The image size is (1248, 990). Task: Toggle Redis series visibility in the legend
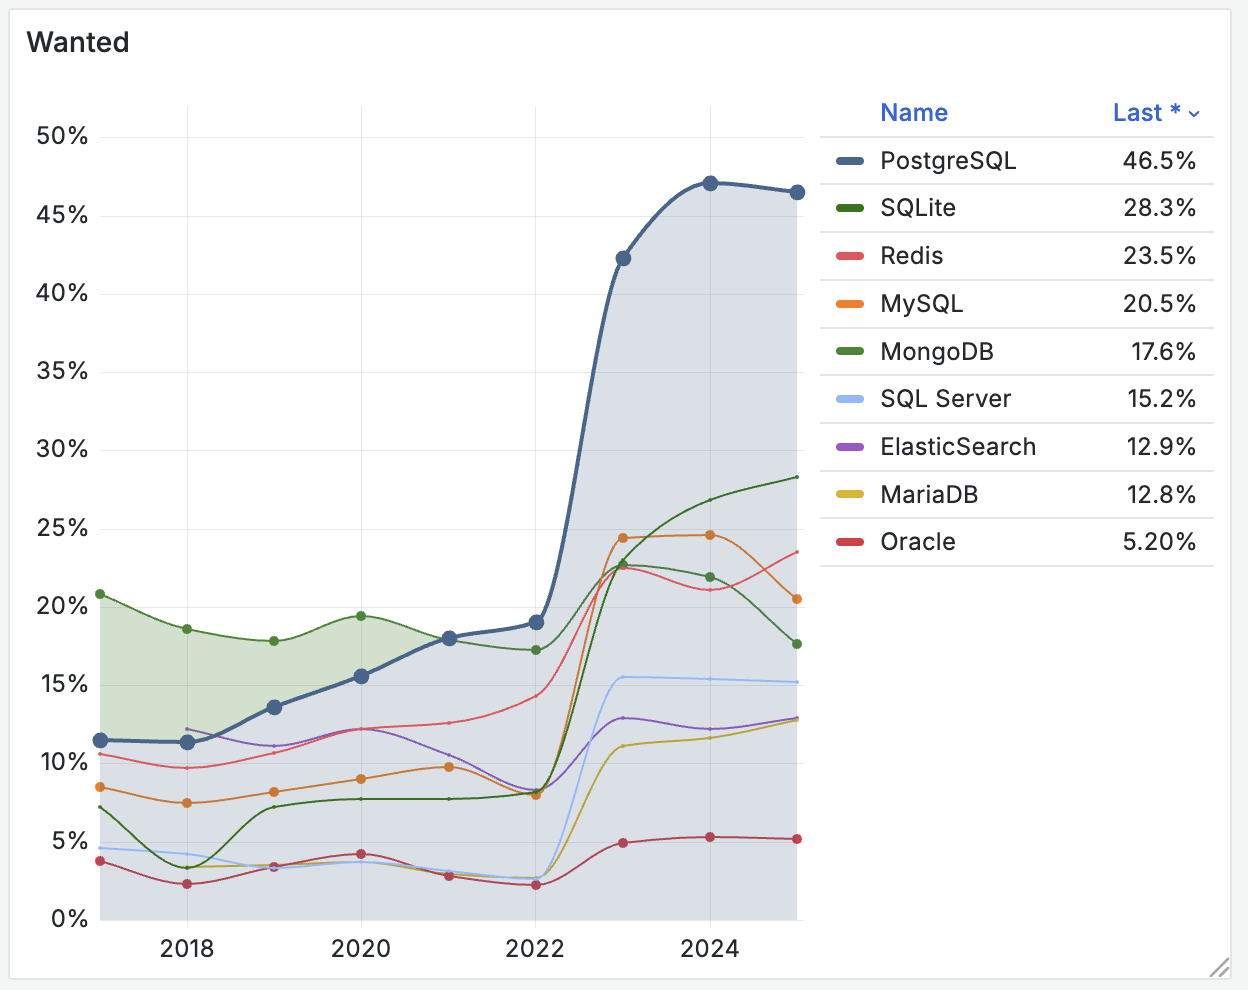911,255
